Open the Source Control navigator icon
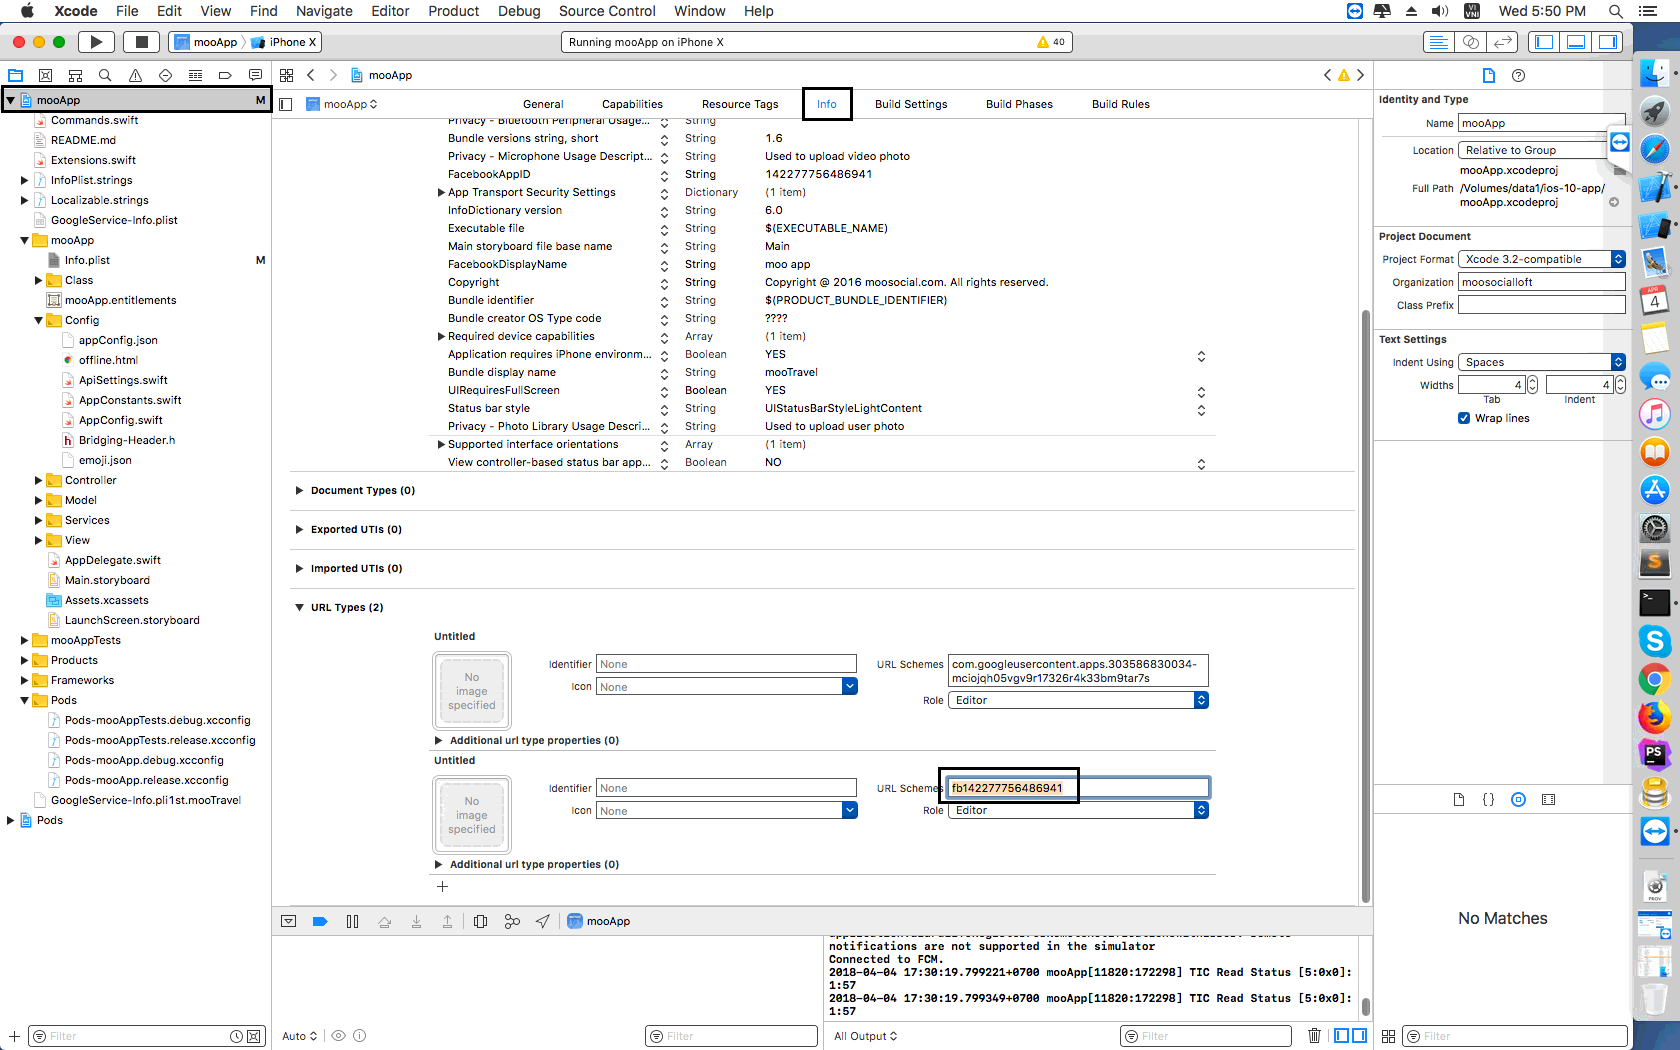The width and height of the screenshot is (1680, 1050). pyautogui.click(x=45, y=75)
